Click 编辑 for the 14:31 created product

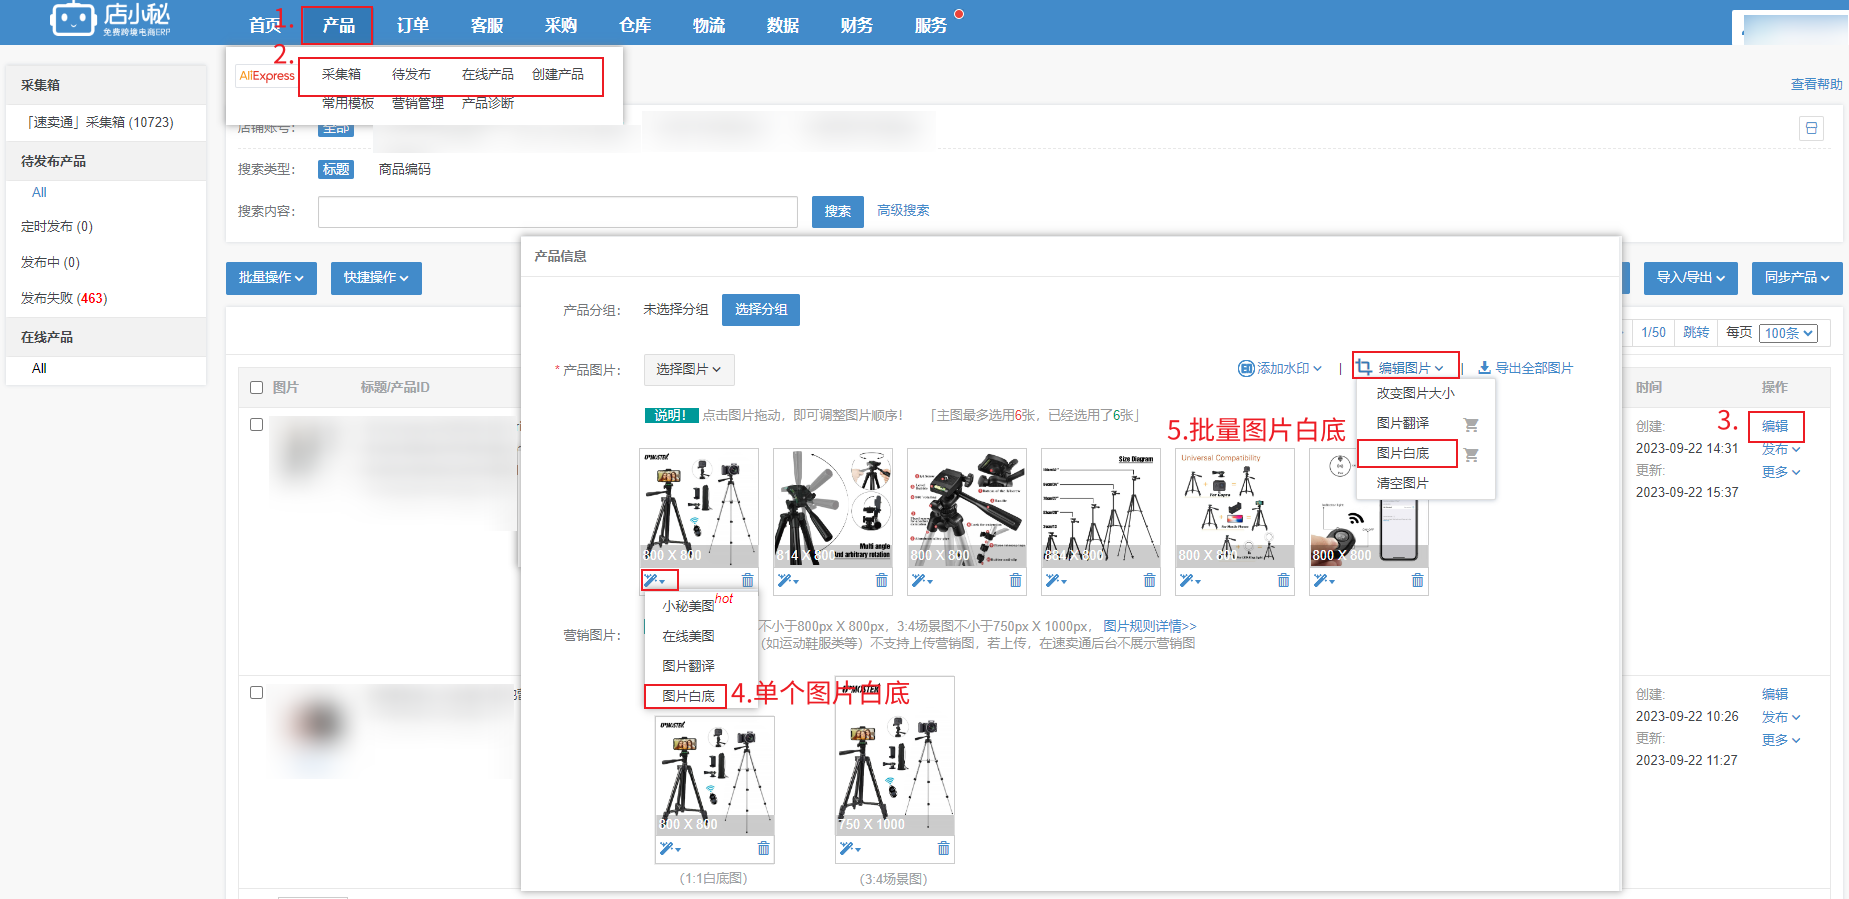[1775, 426]
